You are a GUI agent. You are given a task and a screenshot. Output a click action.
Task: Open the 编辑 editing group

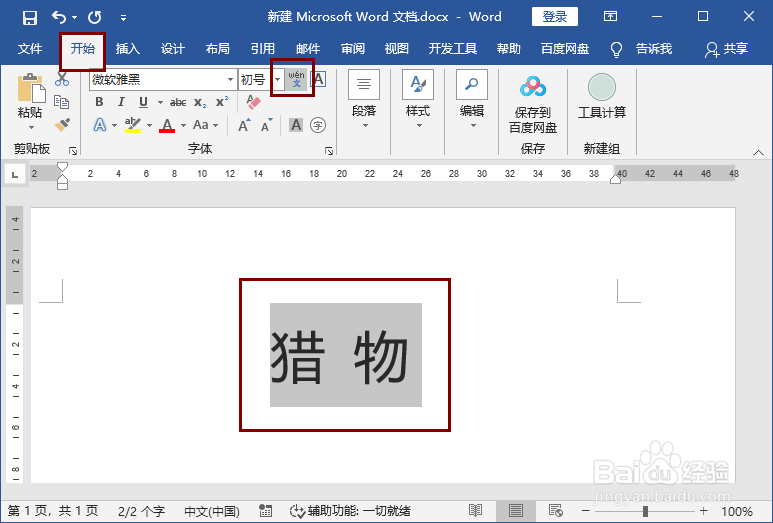[472, 101]
